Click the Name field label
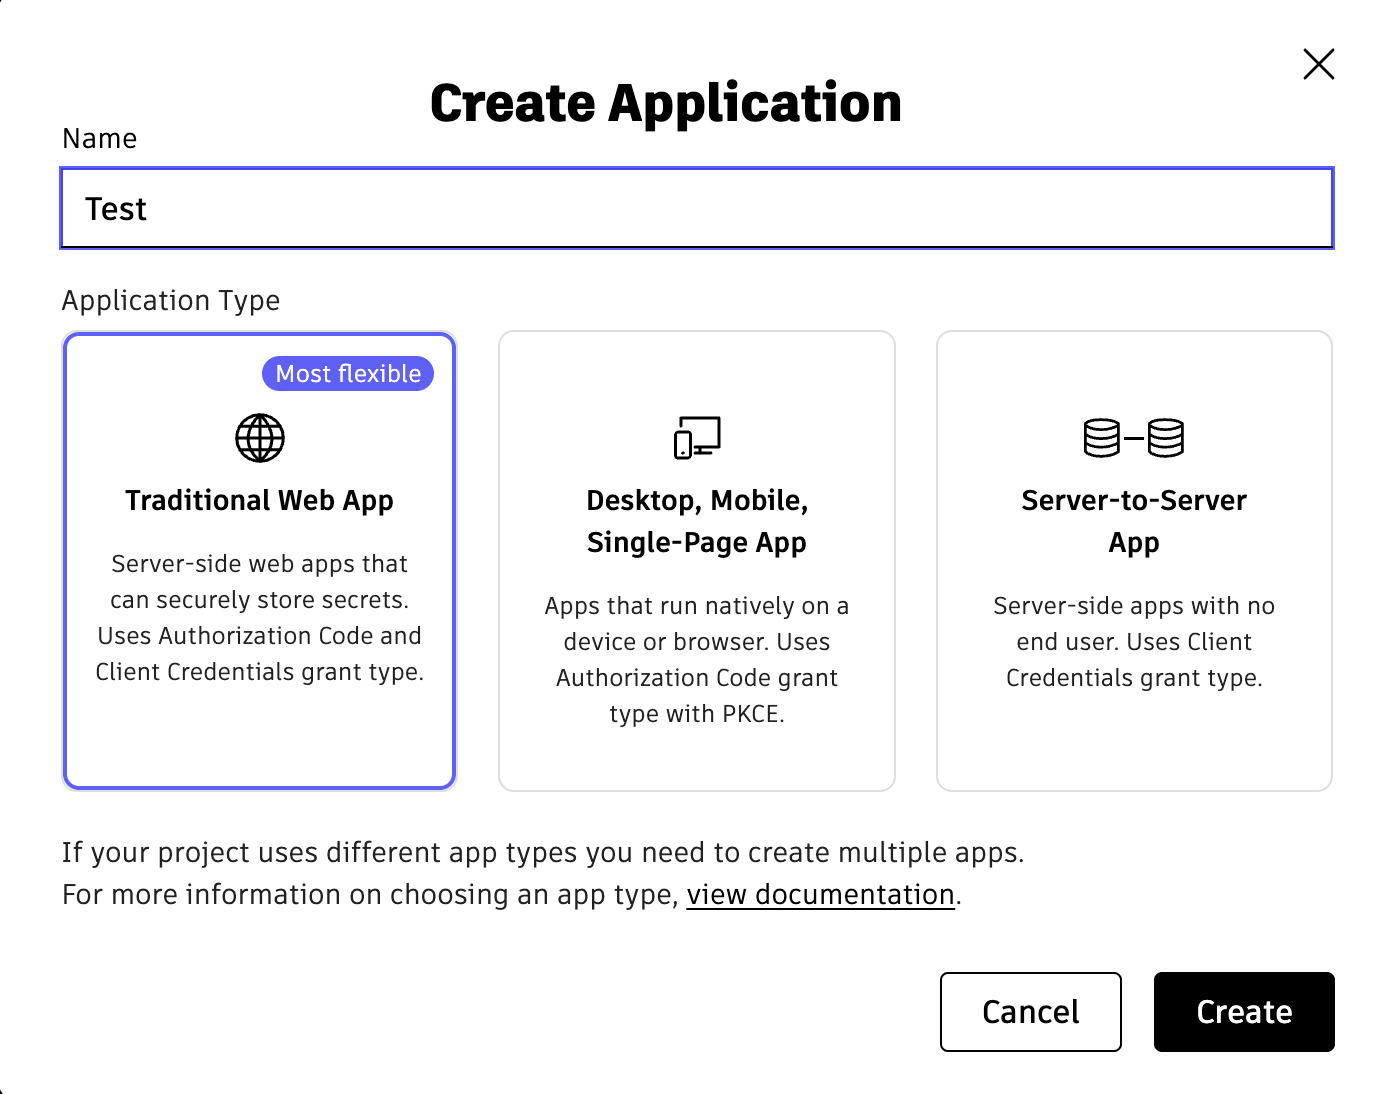The height and width of the screenshot is (1094, 1392). (x=100, y=138)
